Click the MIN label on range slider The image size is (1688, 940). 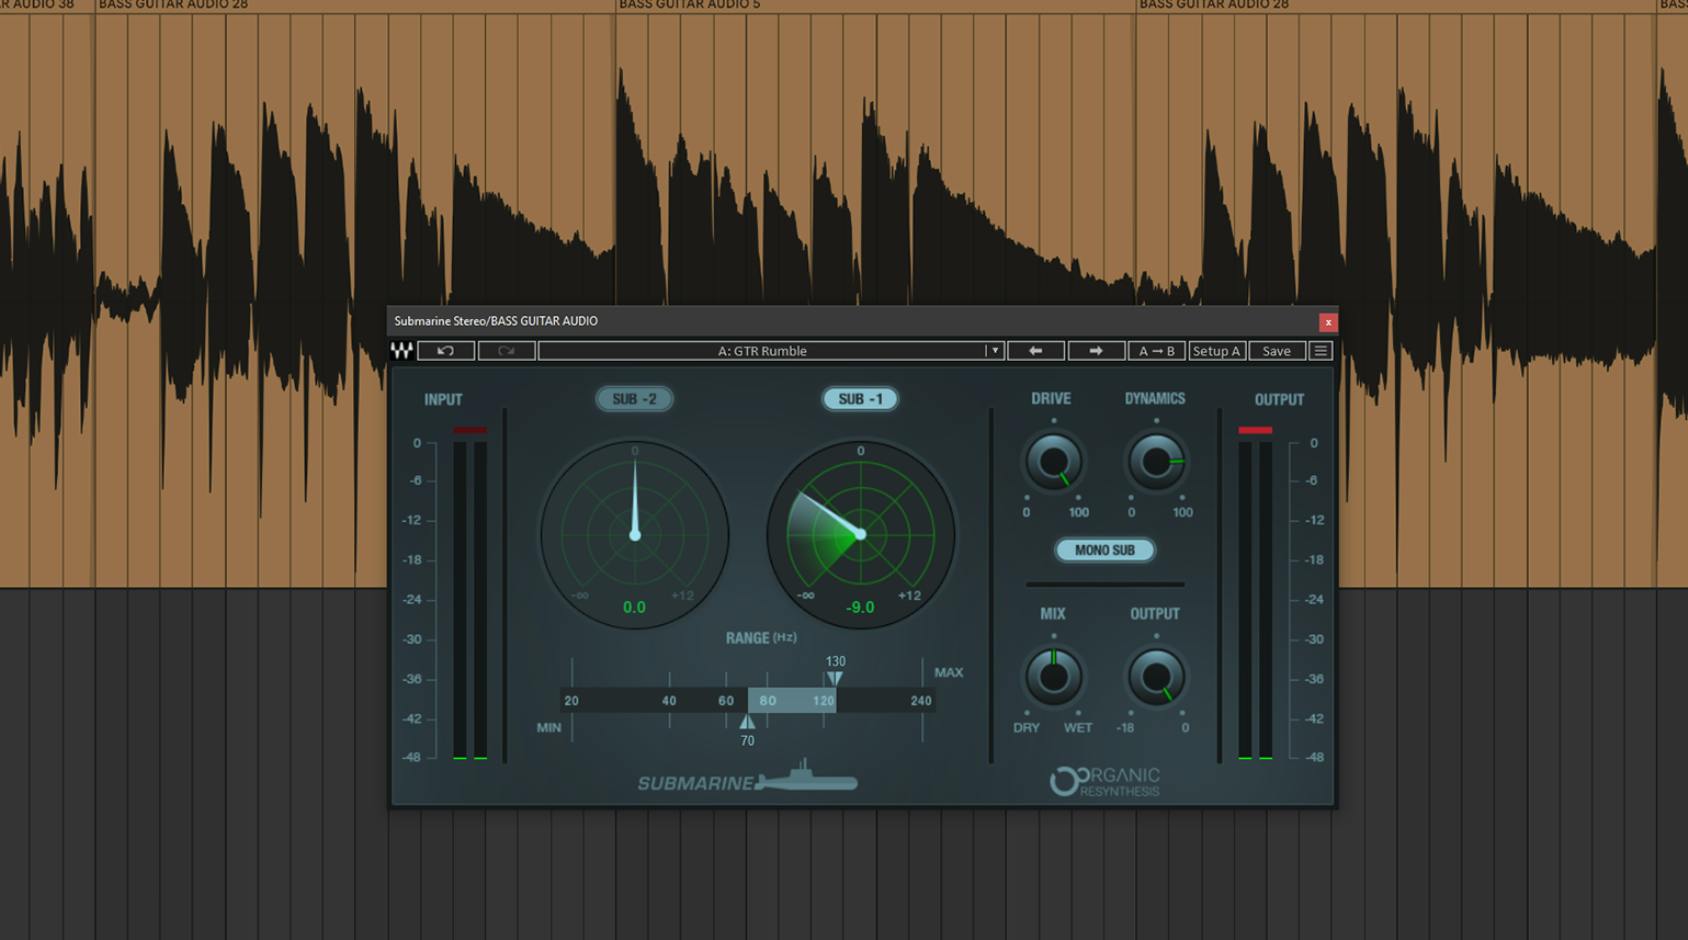(549, 727)
